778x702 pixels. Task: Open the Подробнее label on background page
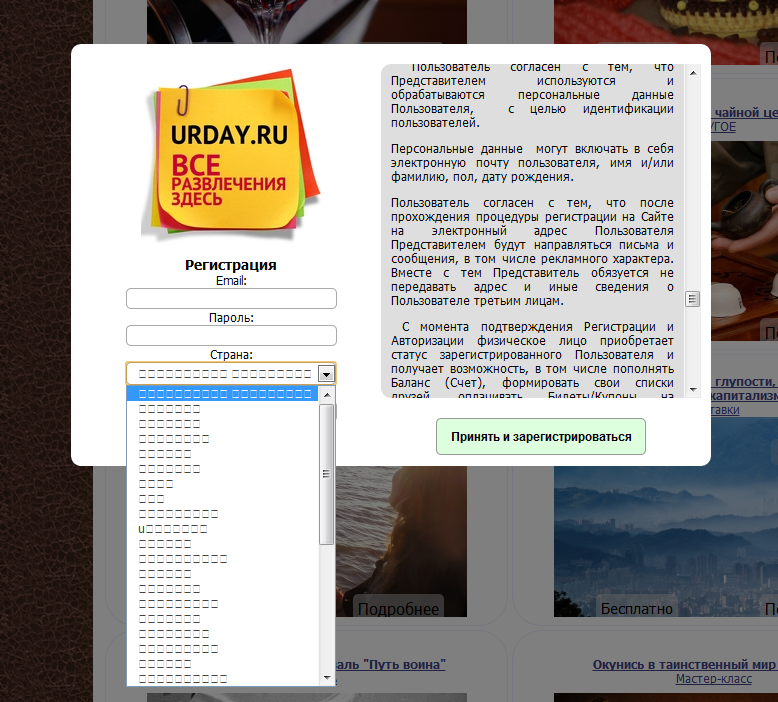tap(398, 609)
